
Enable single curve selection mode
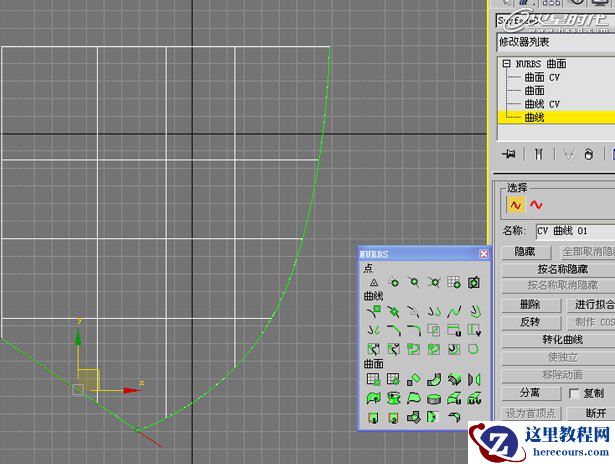tap(515, 205)
